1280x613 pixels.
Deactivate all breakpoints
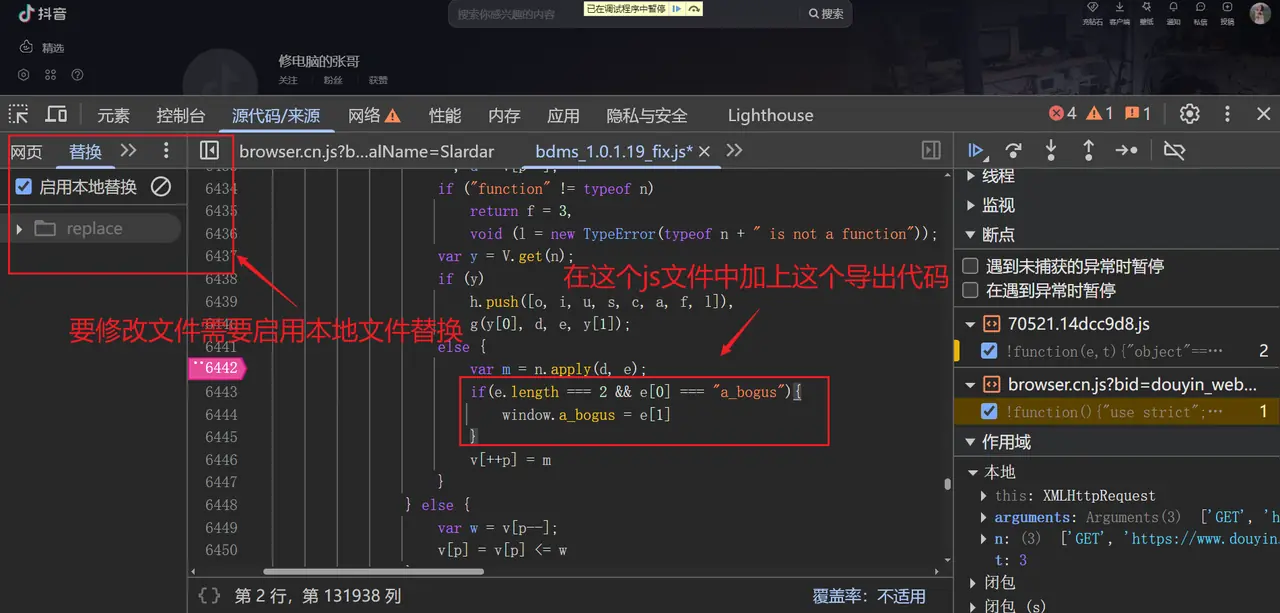click(1174, 150)
